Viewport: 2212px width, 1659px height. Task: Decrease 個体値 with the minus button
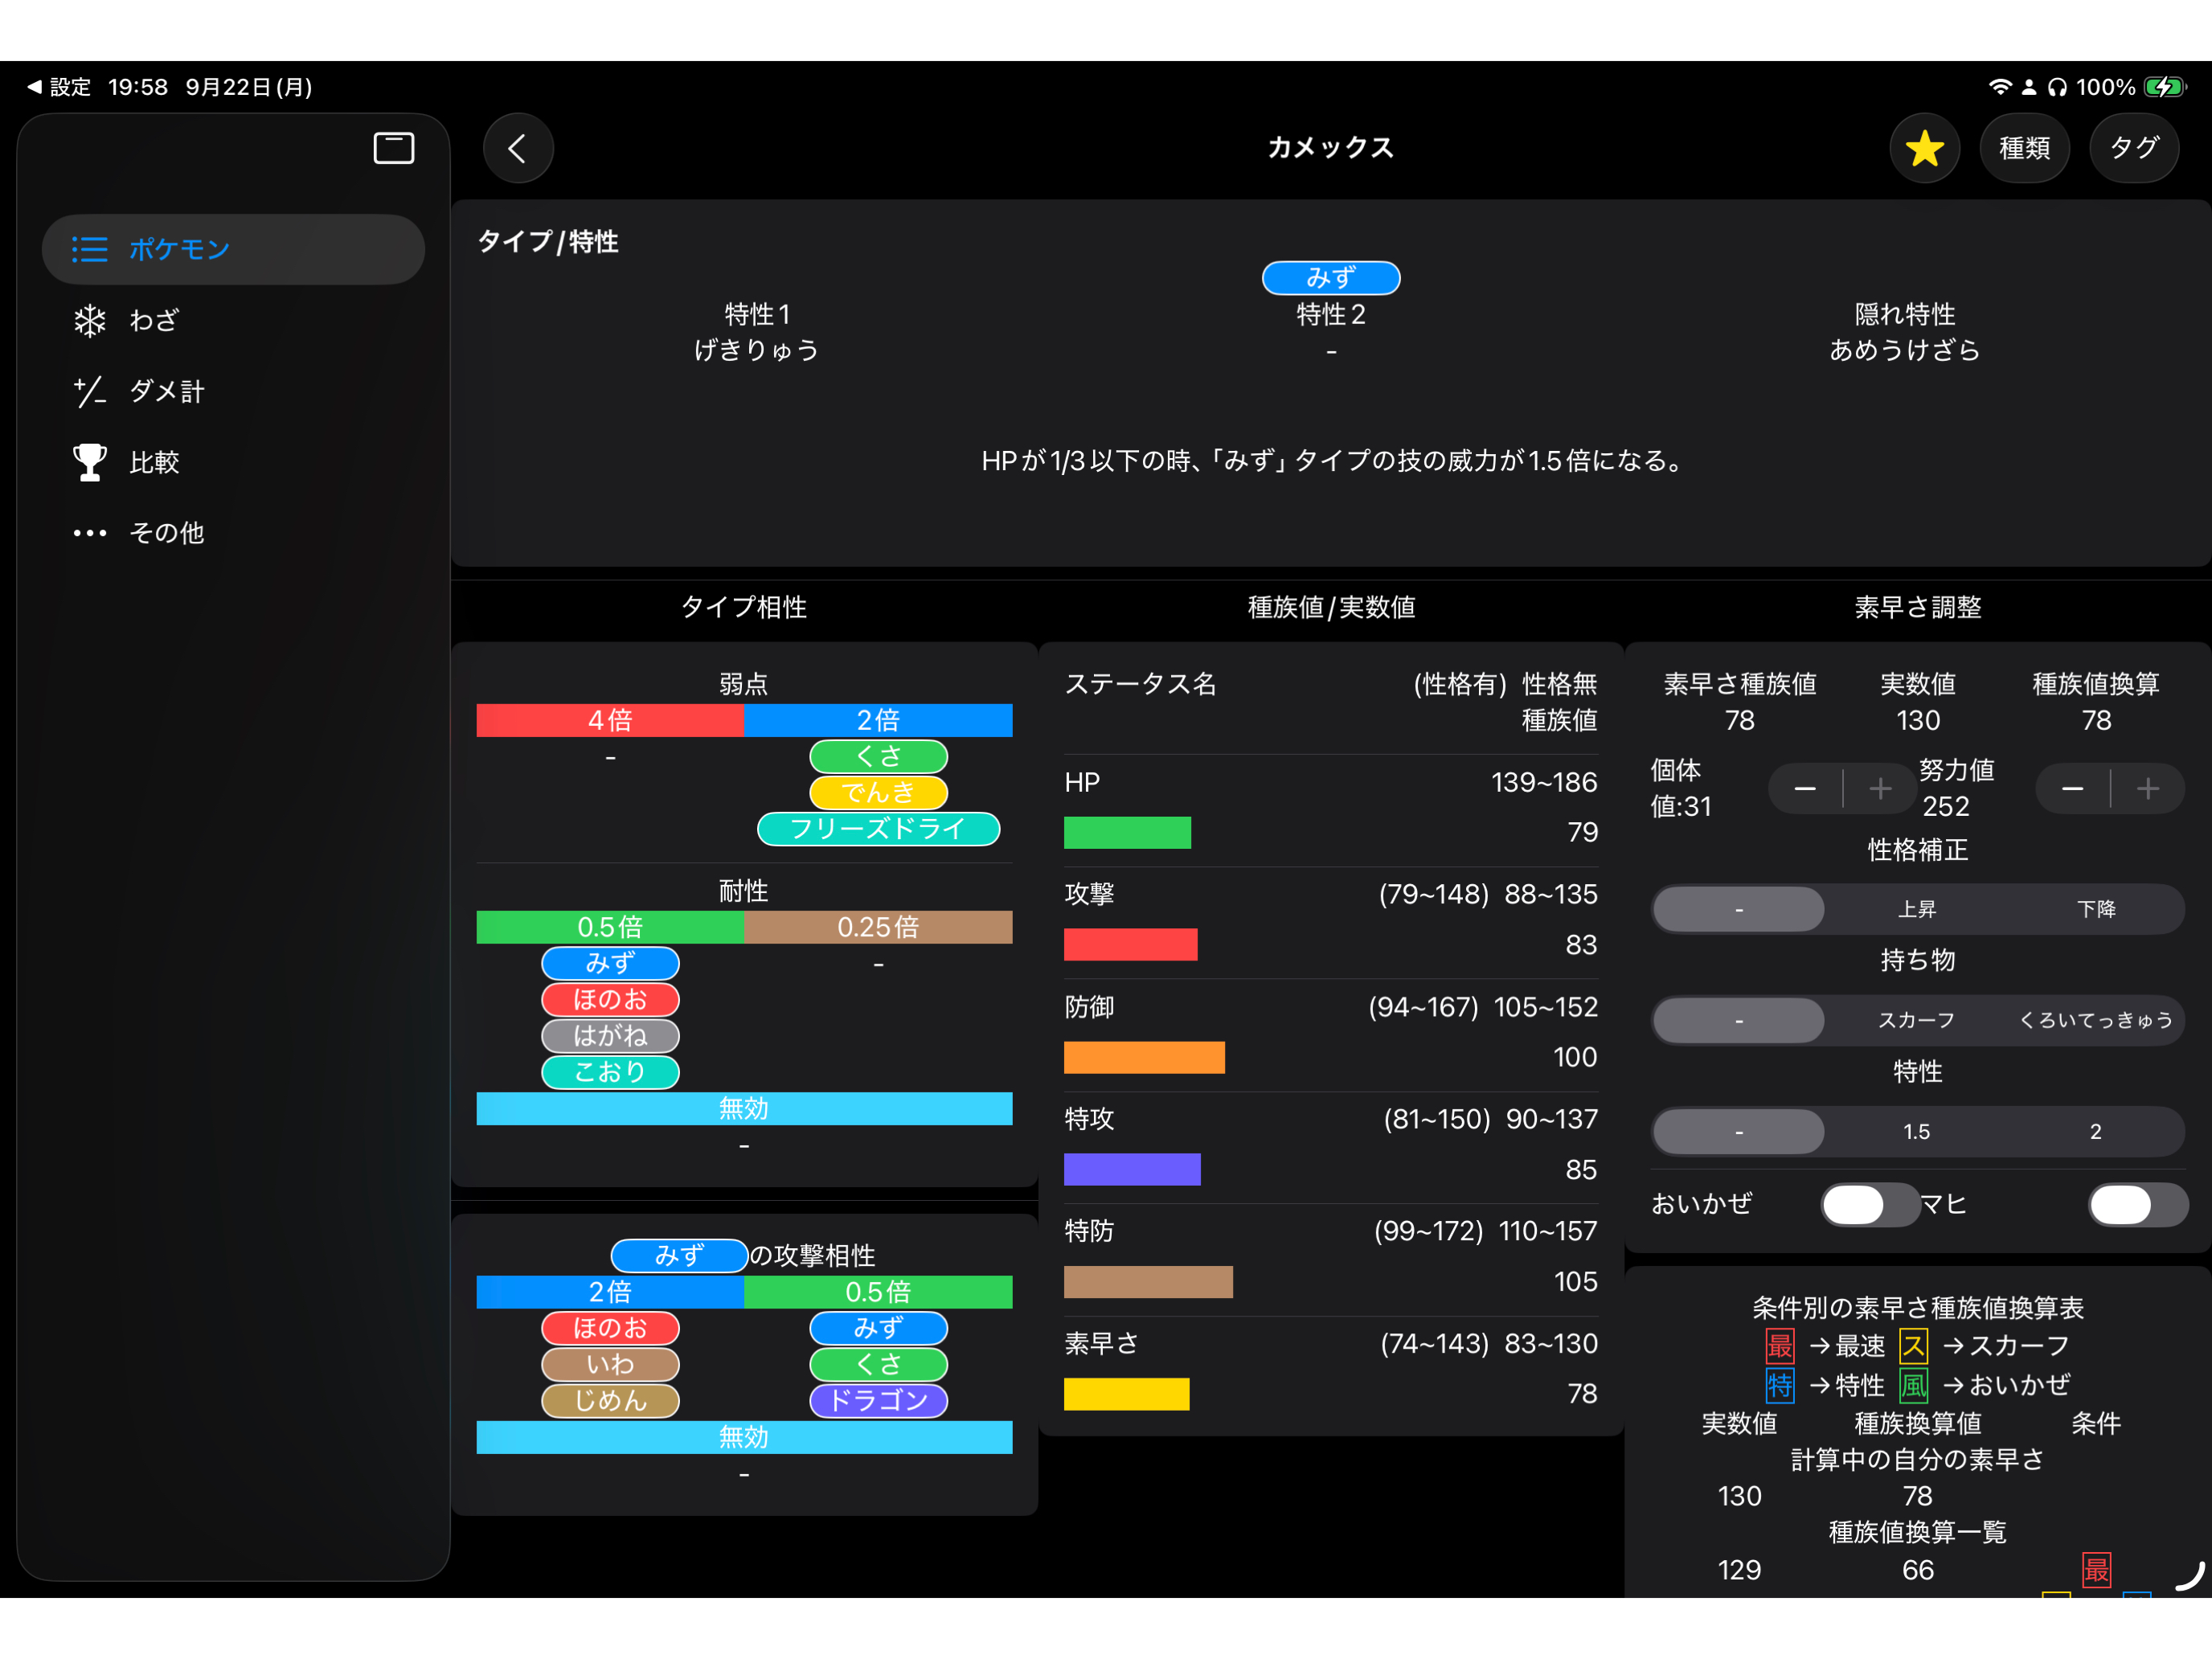click(1805, 788)
